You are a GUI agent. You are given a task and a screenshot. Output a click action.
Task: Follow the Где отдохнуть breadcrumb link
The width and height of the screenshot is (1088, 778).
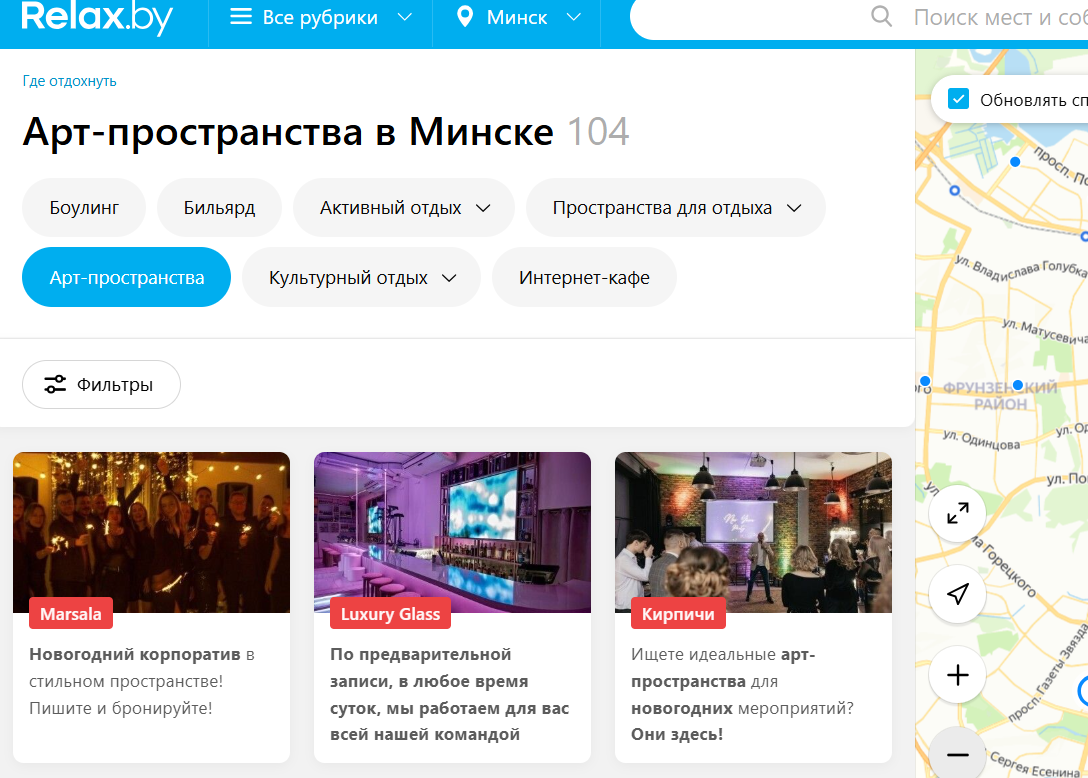[x=69, y=81]
